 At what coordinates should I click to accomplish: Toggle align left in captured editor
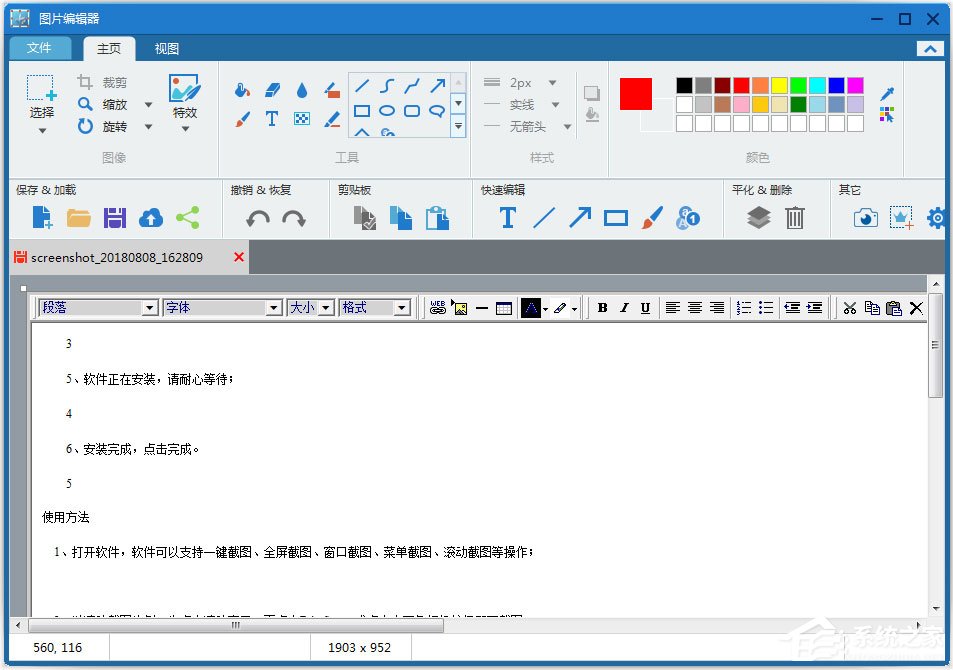pyautogui.click(x=672, y=308)
